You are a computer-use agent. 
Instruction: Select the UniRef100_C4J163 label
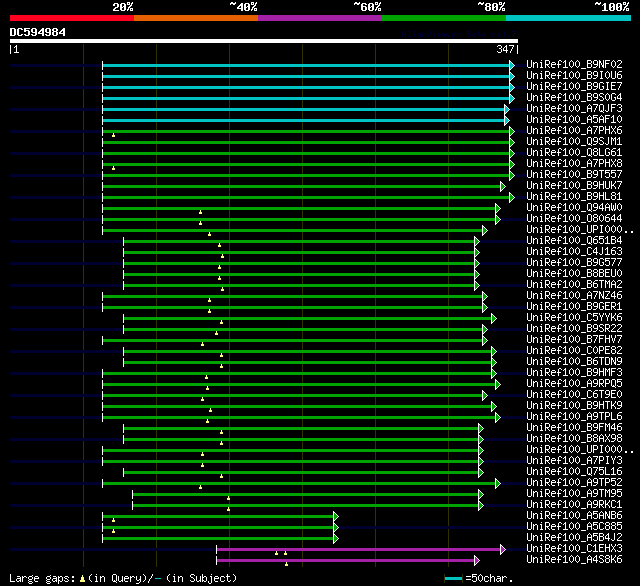(x=574, y=252)
